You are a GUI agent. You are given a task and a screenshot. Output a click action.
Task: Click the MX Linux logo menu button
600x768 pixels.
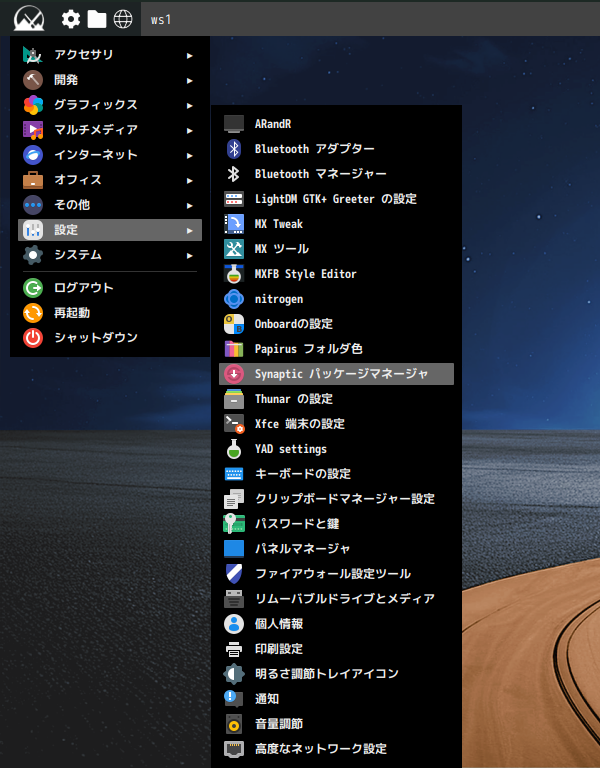[x=29, y=19]
